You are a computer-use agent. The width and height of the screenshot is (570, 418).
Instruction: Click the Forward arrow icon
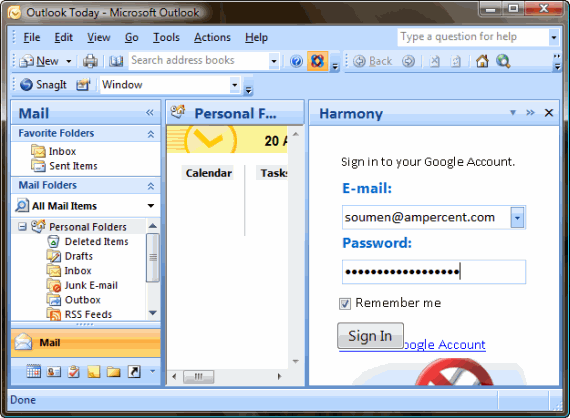point(409,61)
